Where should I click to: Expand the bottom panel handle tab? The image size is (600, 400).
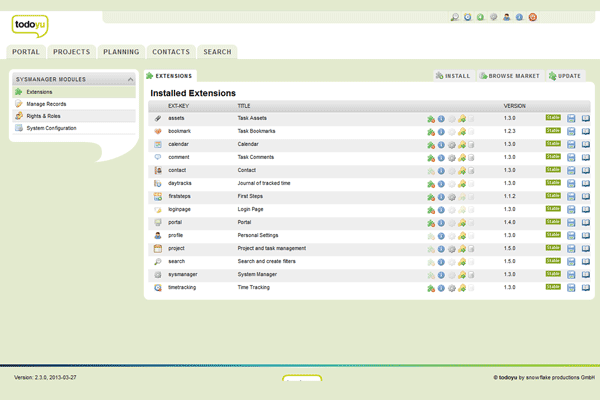click(x=301, y=379)
